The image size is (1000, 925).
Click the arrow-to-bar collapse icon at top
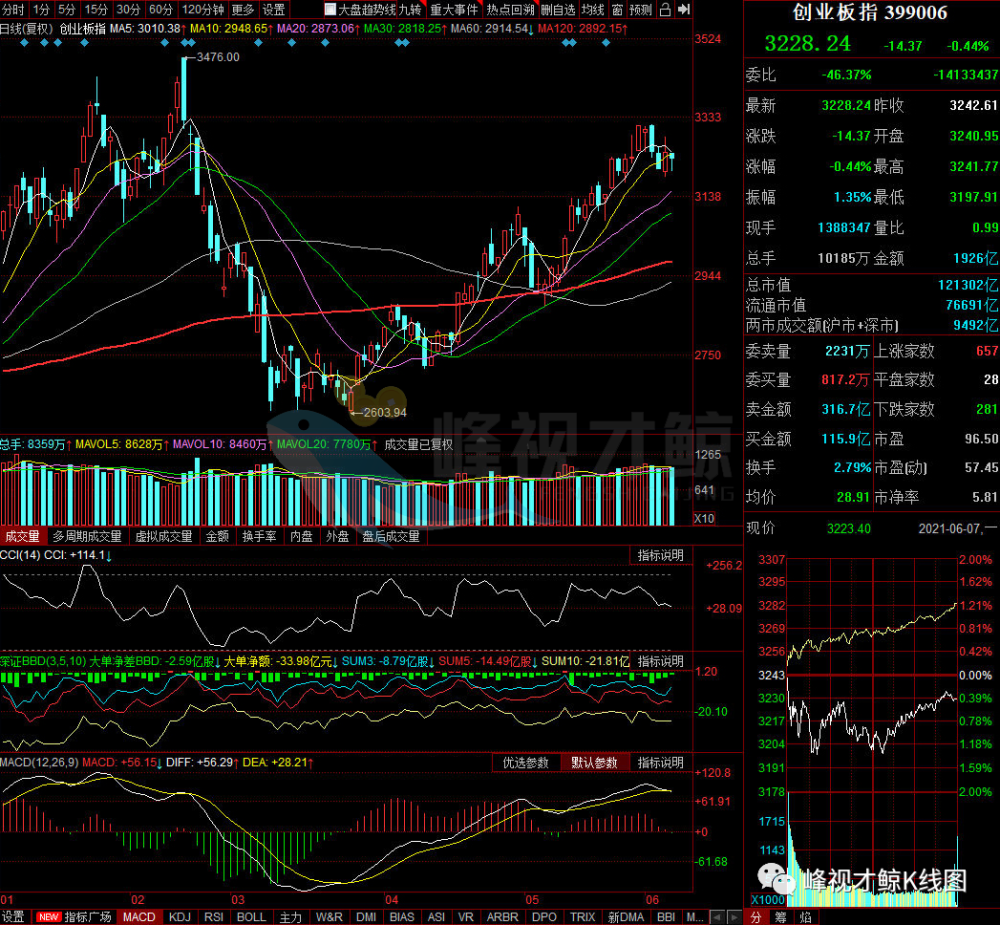click(x=684, y=10)
